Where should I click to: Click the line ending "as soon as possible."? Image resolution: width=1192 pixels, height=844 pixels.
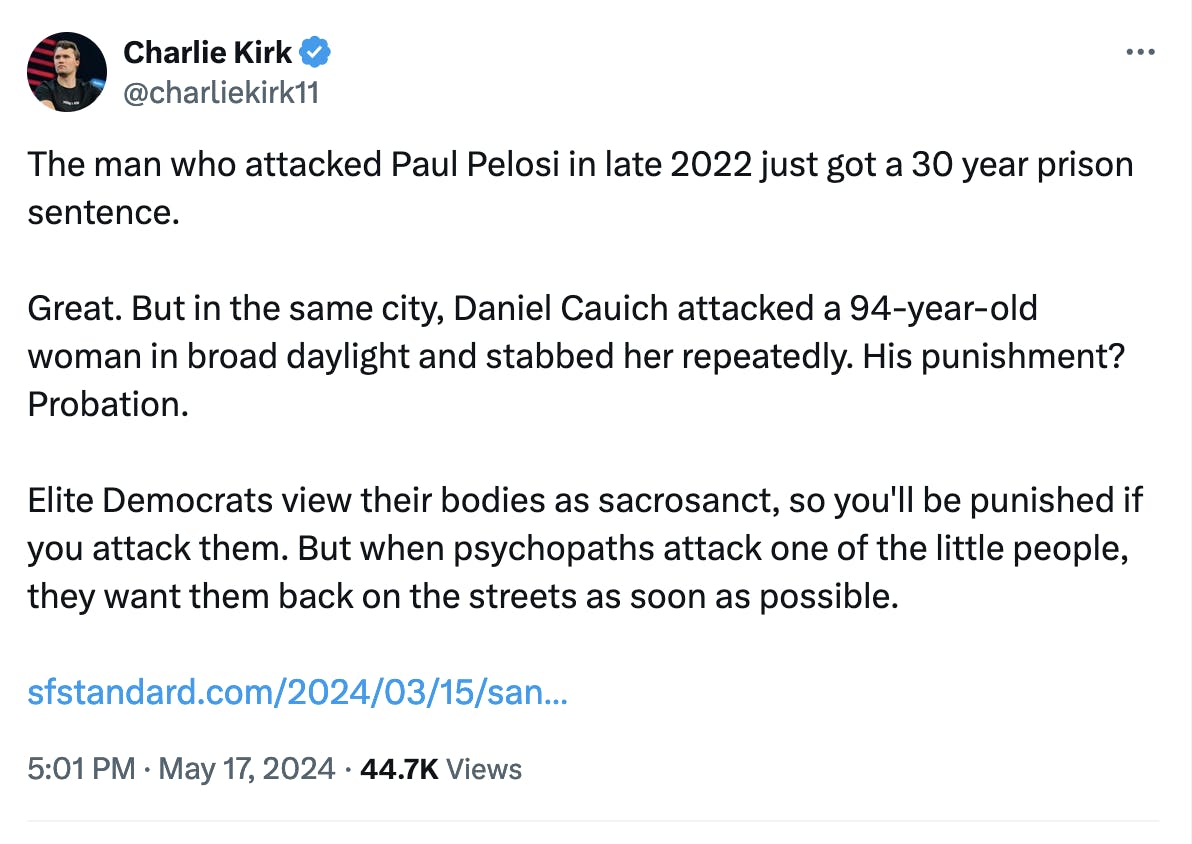point(463,596)
